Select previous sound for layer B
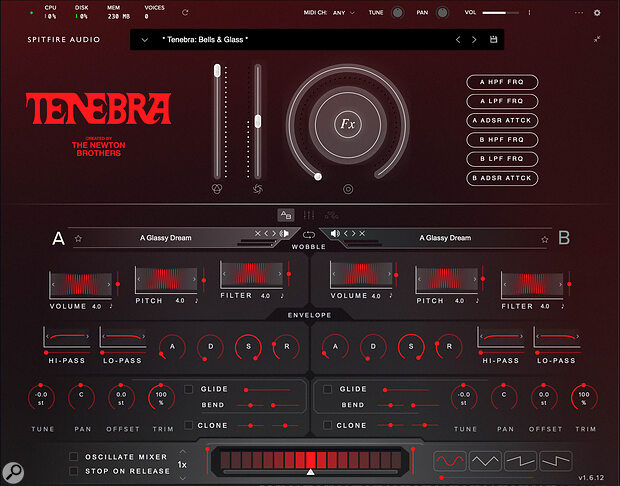Screen dimensions: 620x486 click(x=346, y=233)
